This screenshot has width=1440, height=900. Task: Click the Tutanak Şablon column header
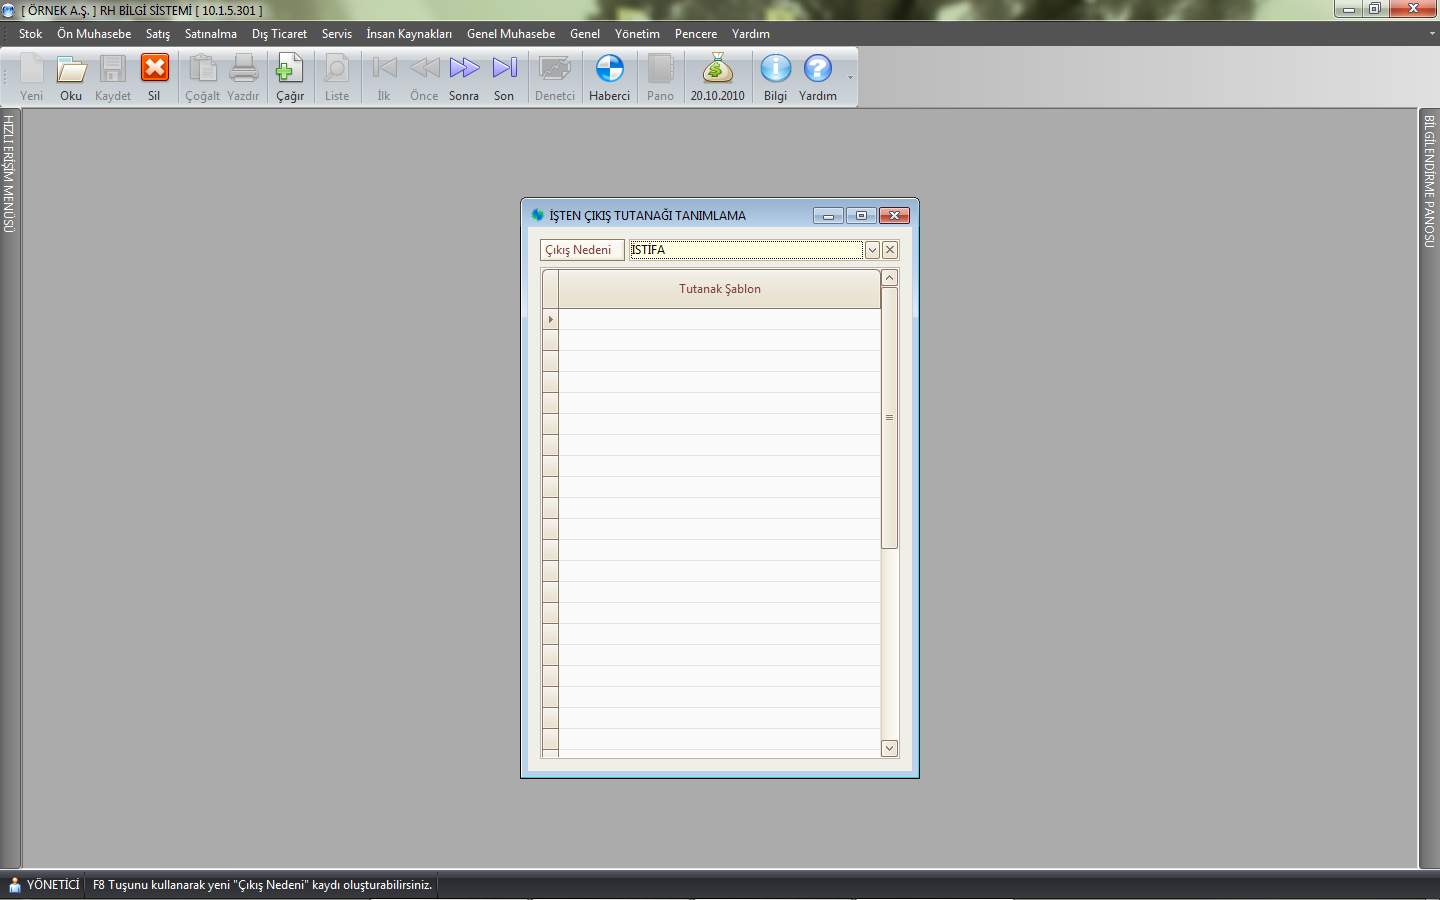coord(719,289)
